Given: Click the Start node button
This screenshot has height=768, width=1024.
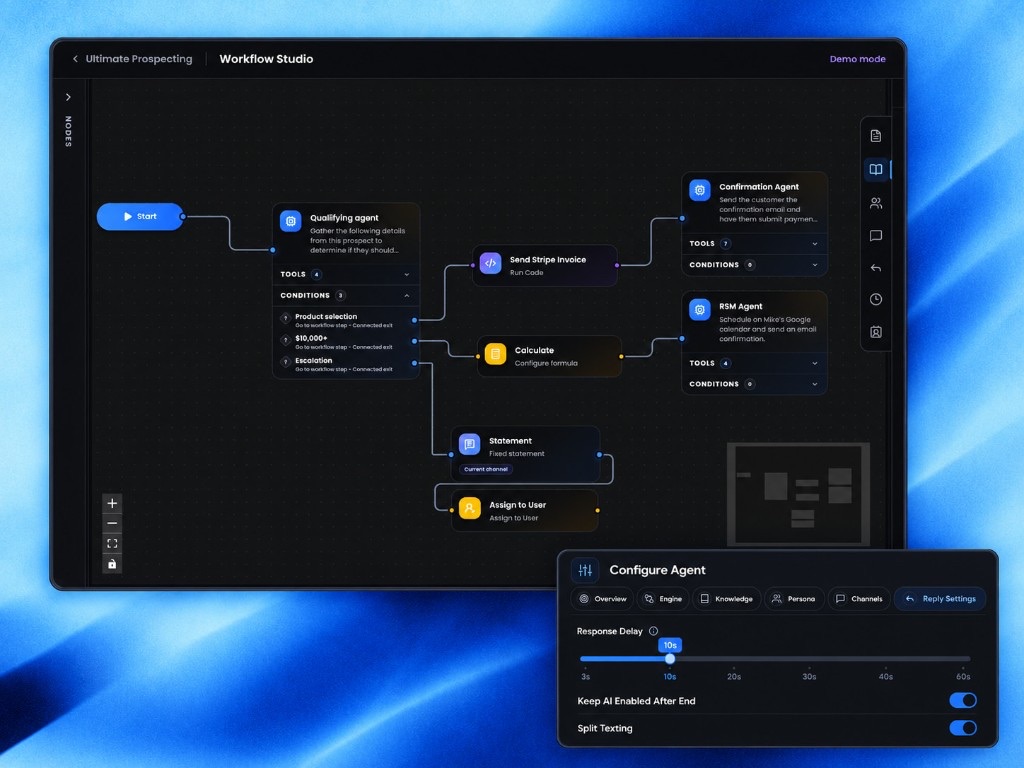Looking at the screenshot, I should coord(140,216).
